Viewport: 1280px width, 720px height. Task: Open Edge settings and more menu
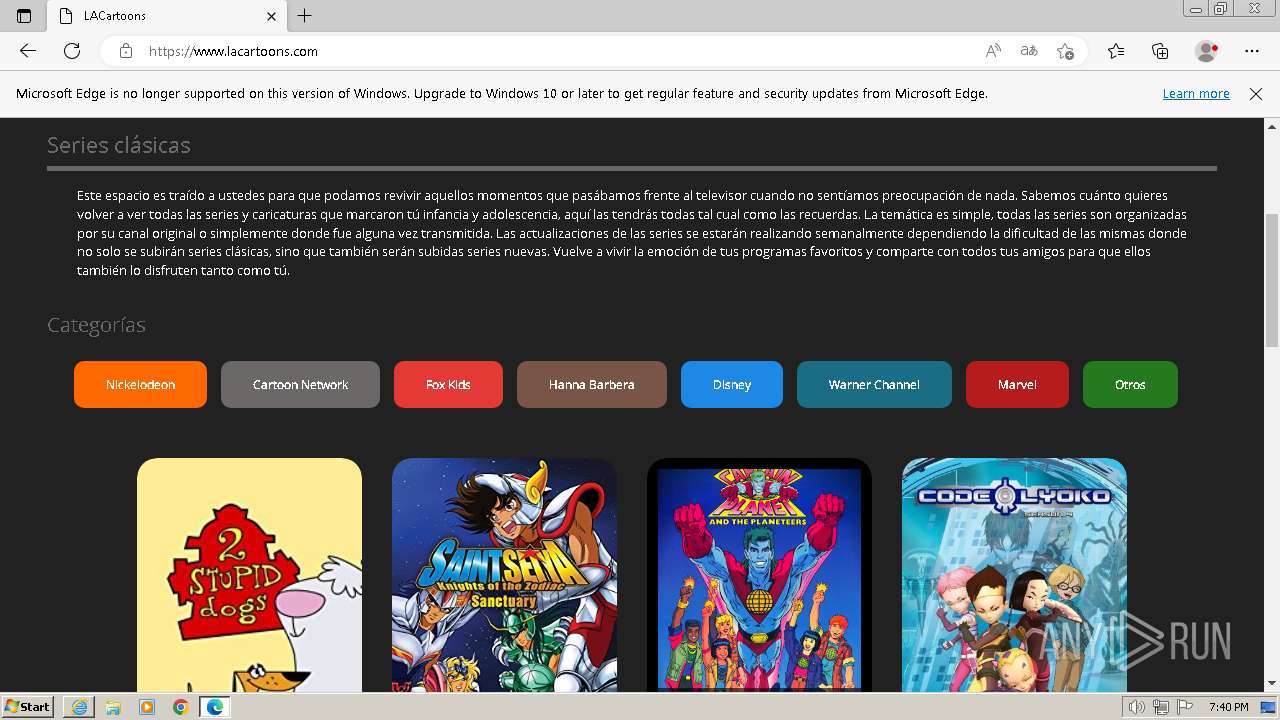click(x=1252, y=51)
